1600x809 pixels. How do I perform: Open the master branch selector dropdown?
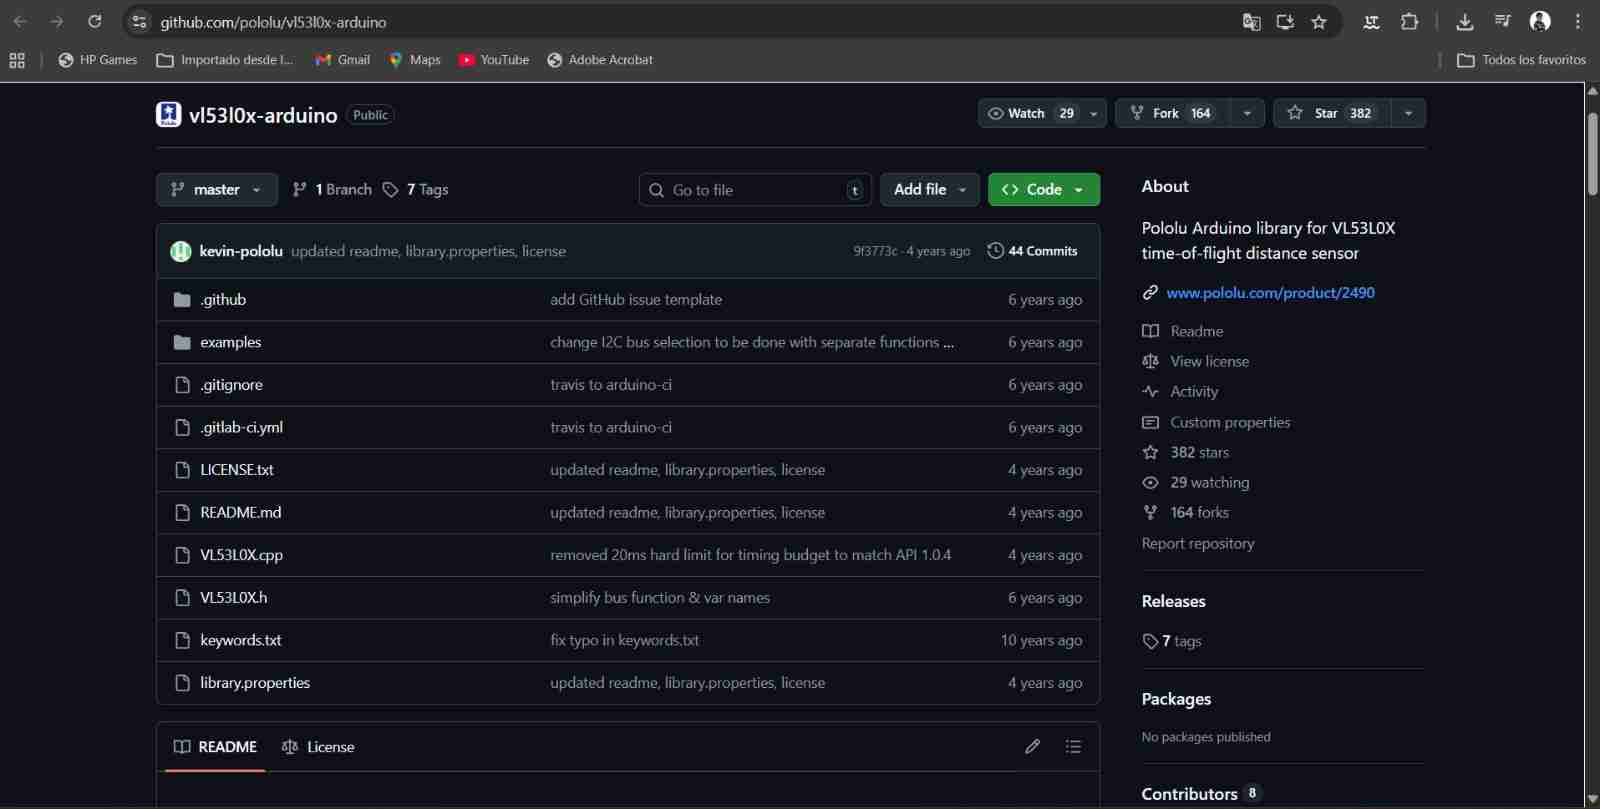(217, 189)
